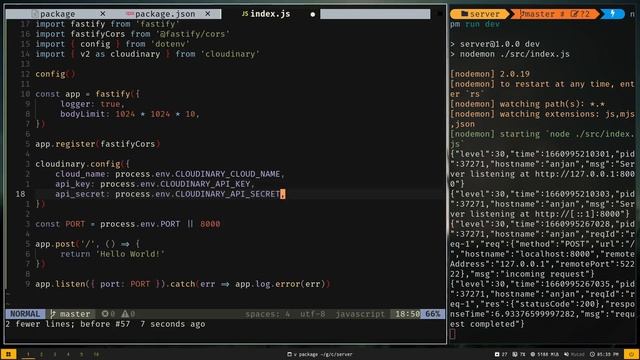Click the current line number 18
This screenshot has height=360, width=640.
20,194
